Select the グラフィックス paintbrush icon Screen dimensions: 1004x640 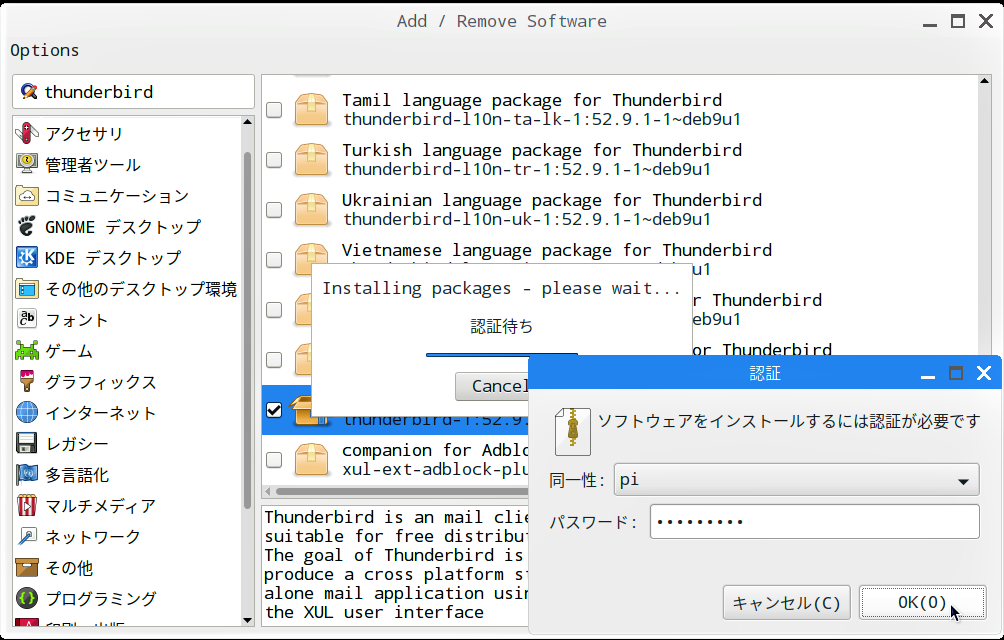coord(27,381)
